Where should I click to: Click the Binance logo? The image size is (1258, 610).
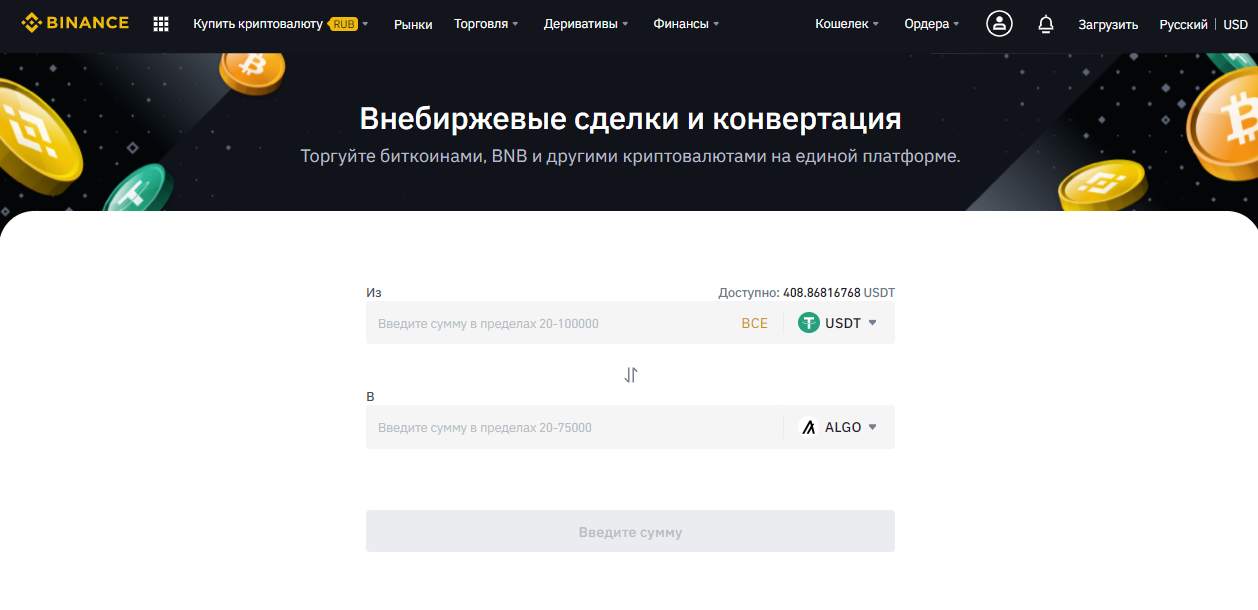click(75, 22)
